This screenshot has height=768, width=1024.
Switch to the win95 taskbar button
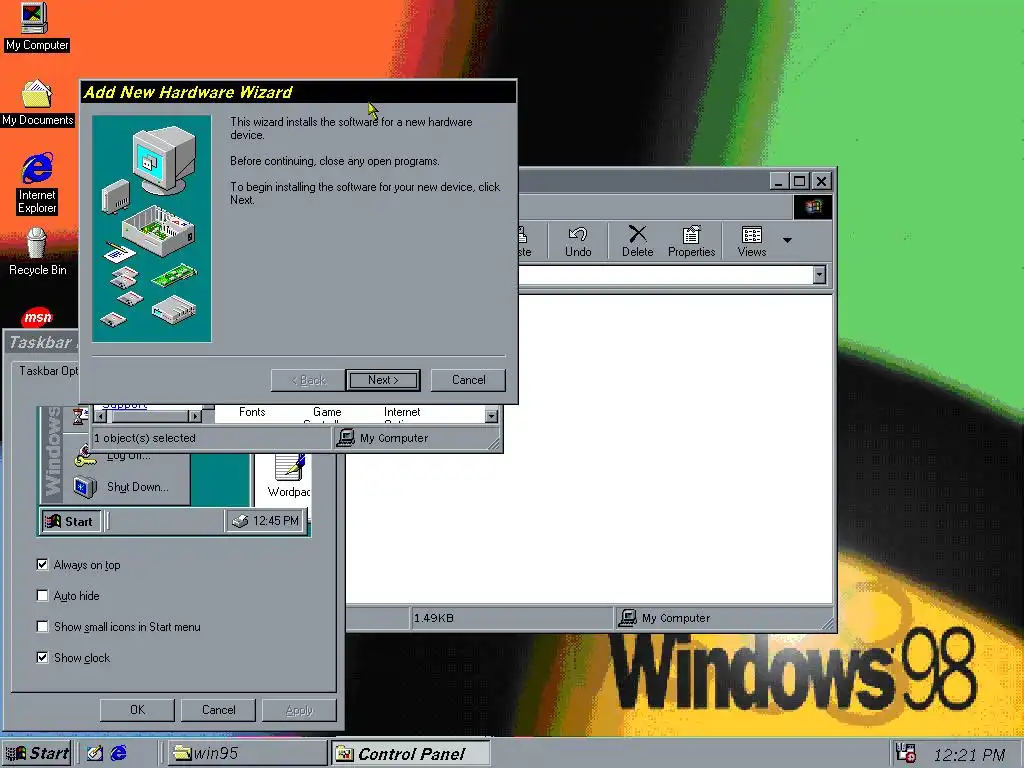point(247,754)
